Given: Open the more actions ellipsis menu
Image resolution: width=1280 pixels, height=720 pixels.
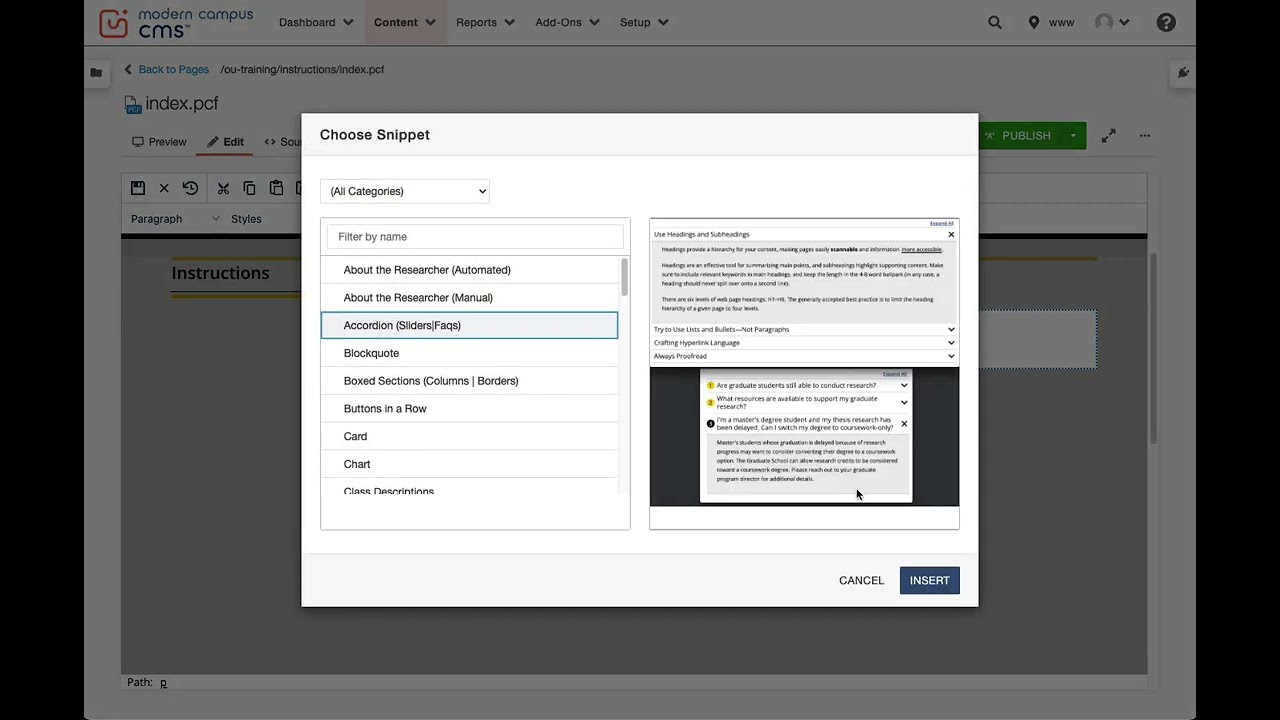Looking at the screenshot, I should (x=1145, y=135).
